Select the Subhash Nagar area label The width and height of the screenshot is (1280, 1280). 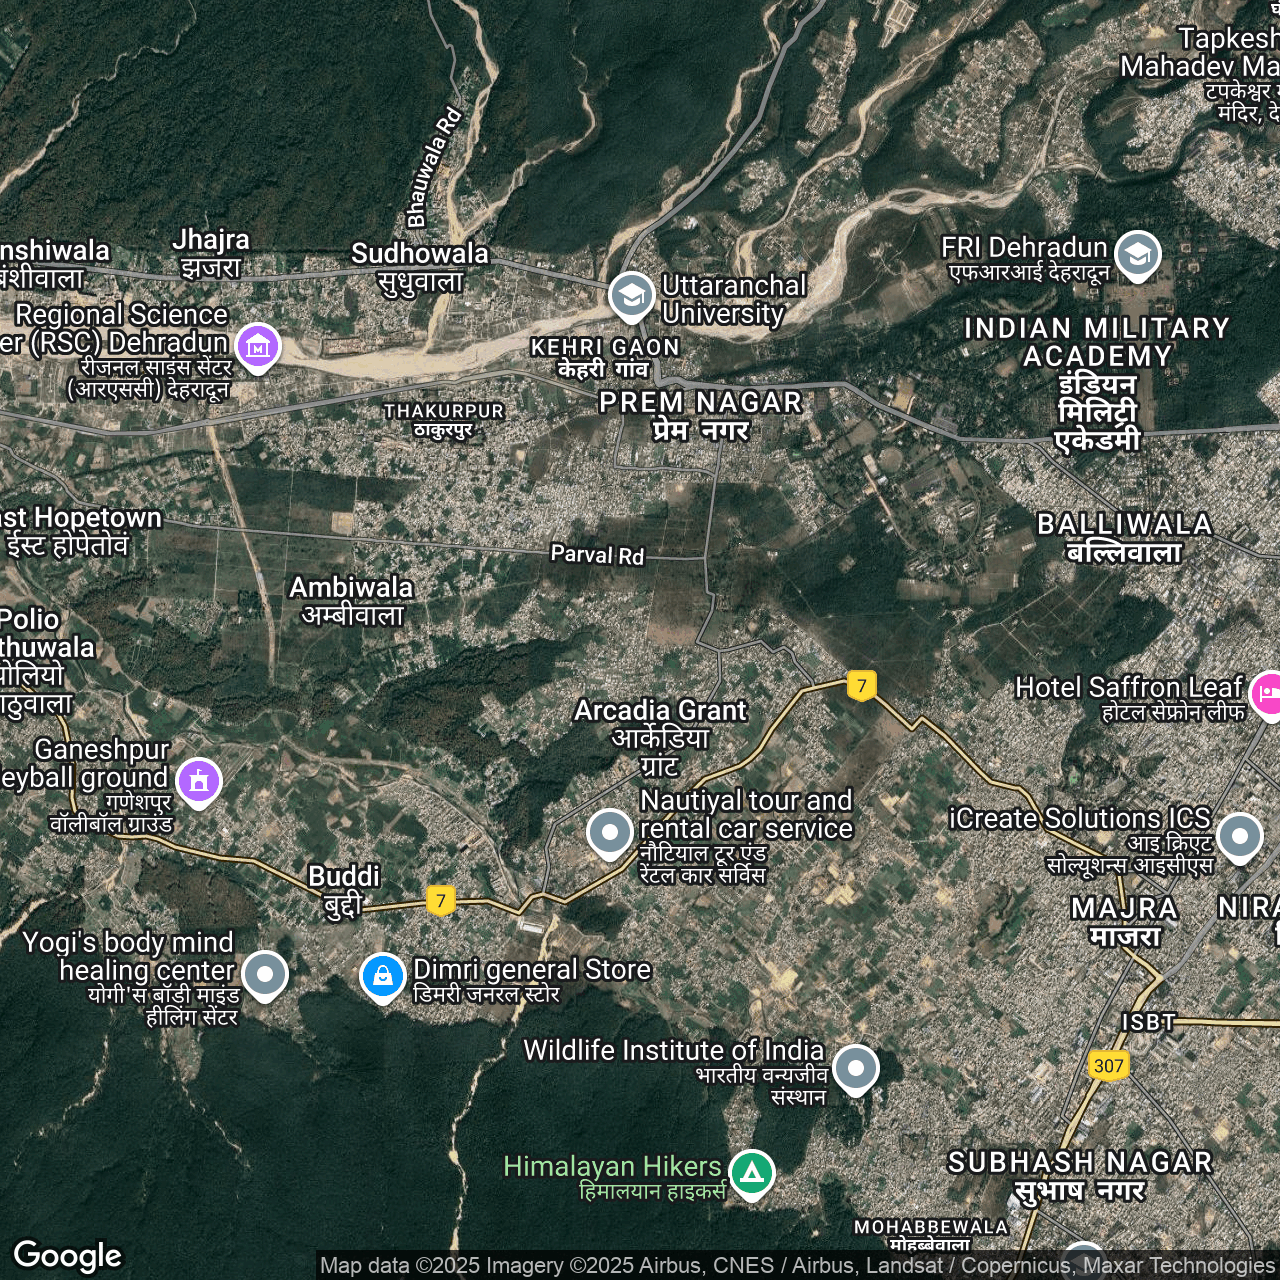[1080, 1175]
